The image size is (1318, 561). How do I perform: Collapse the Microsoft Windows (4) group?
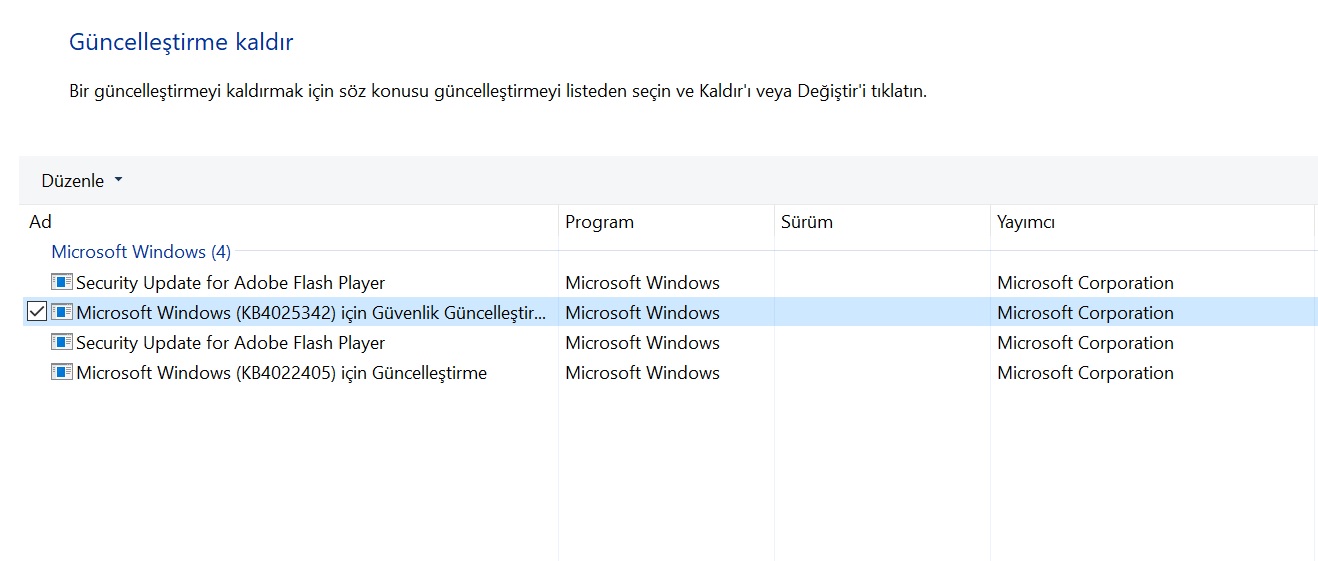141,252
